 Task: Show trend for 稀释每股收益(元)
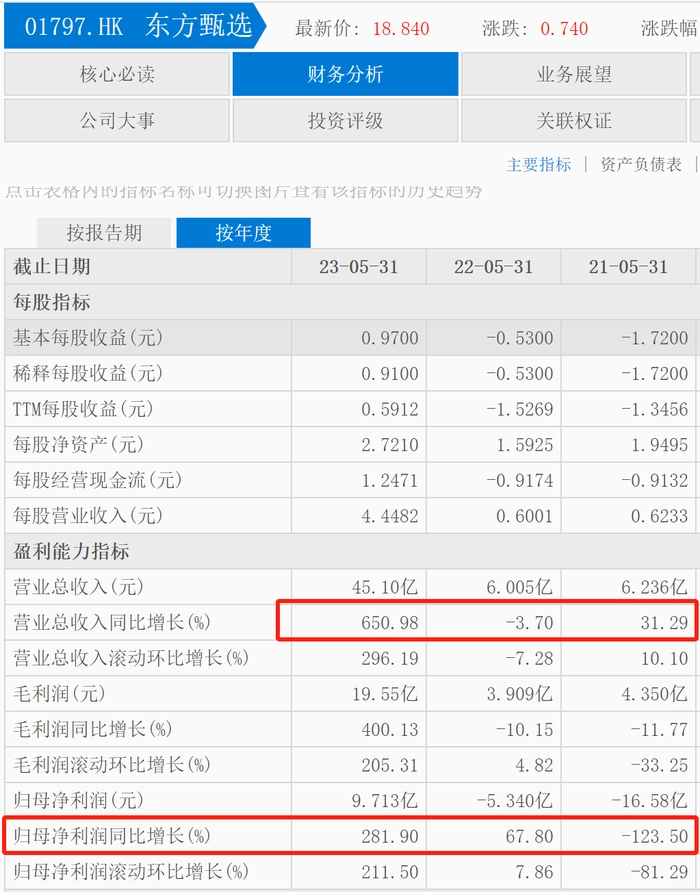tap(88, 373)
